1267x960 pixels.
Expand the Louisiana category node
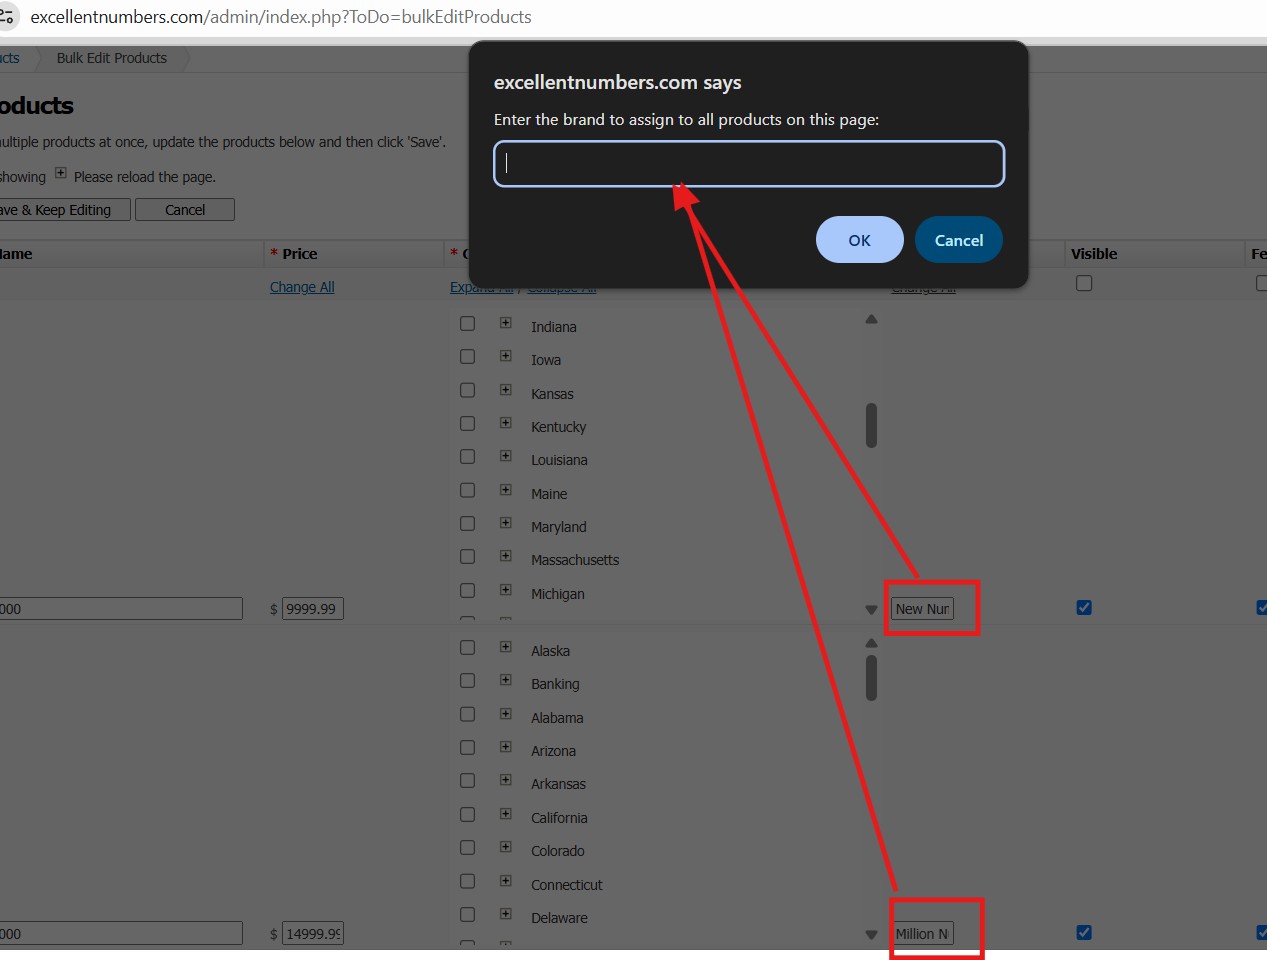point(506,456)
